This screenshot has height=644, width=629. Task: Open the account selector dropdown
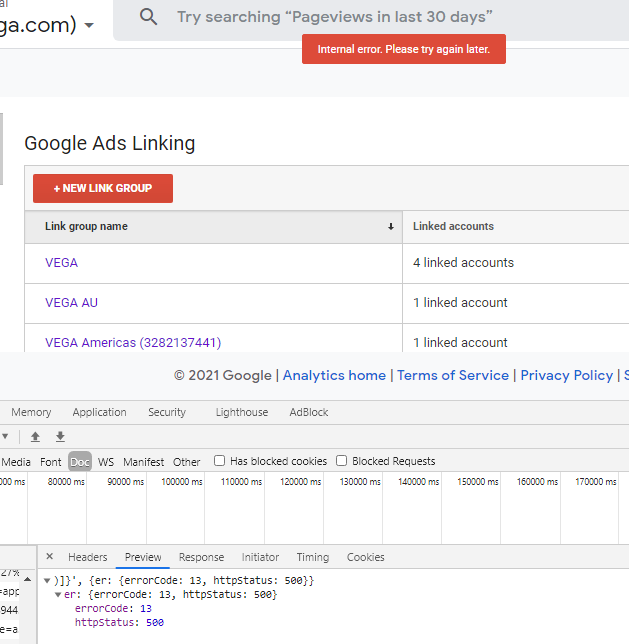(90, 25)
